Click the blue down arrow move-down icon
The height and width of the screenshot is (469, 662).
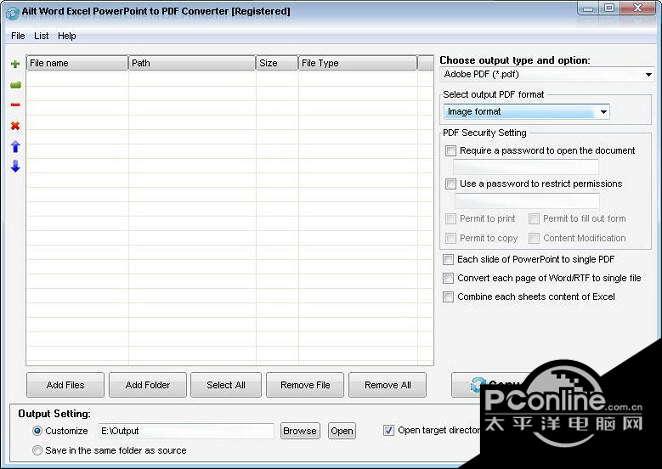15,166
